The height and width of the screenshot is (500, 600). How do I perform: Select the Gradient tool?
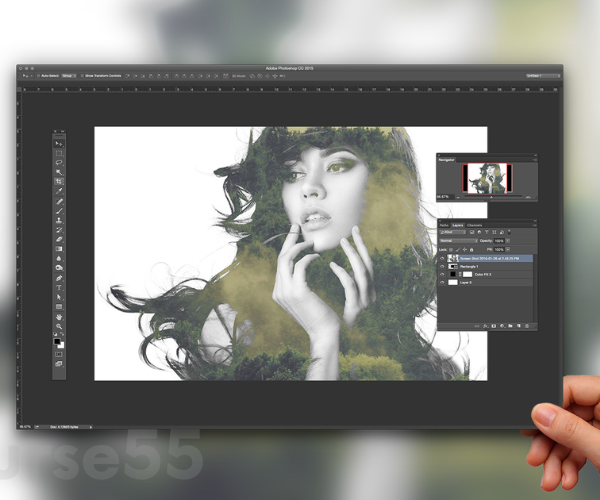click(x=59, y=249)
